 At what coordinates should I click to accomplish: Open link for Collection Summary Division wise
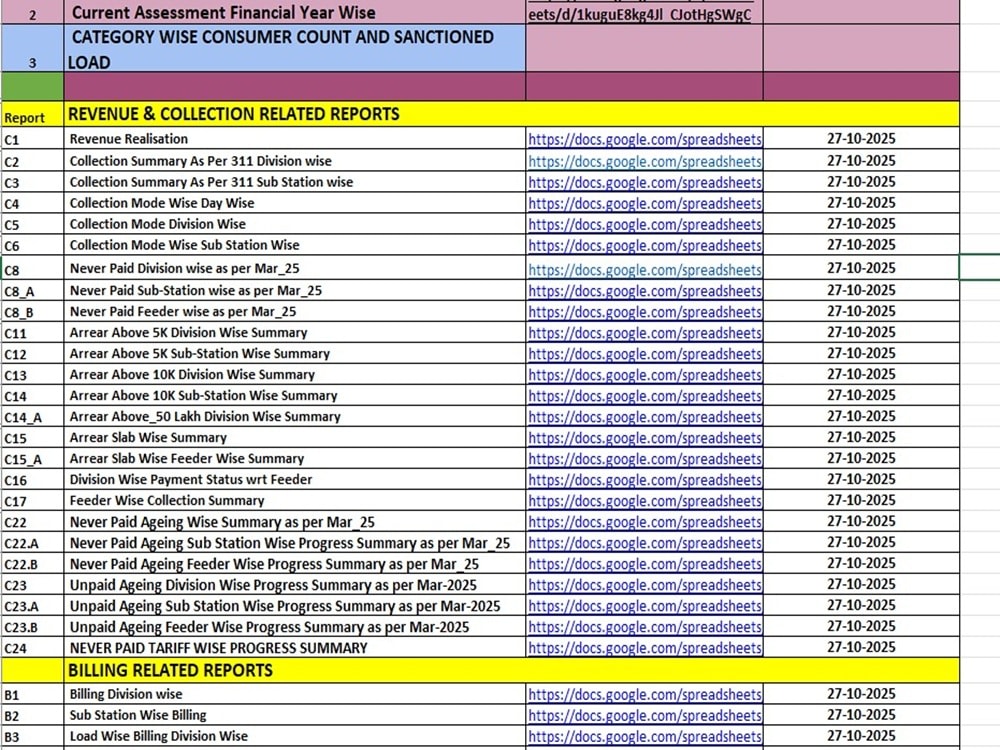(645, 161)
